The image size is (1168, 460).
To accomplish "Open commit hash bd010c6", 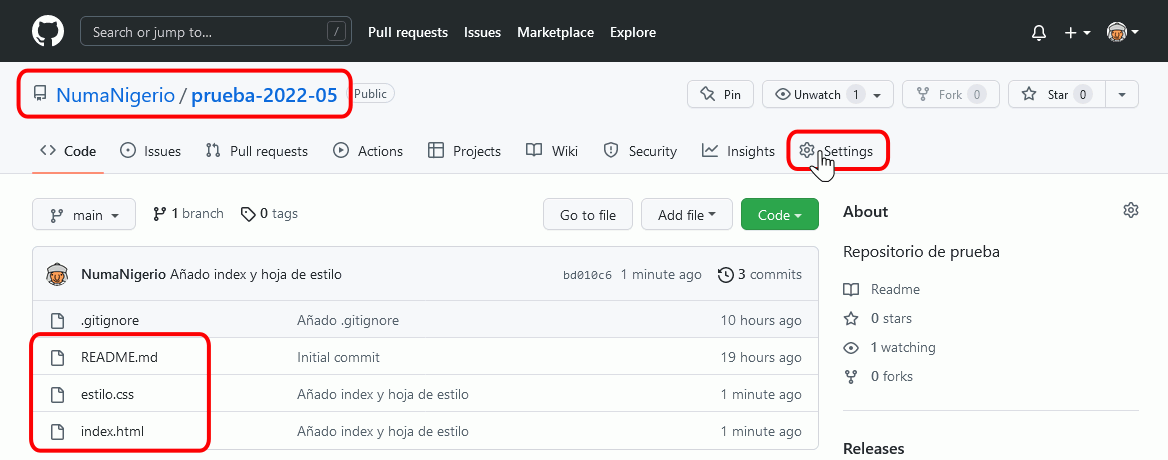I will coord(588,275).
